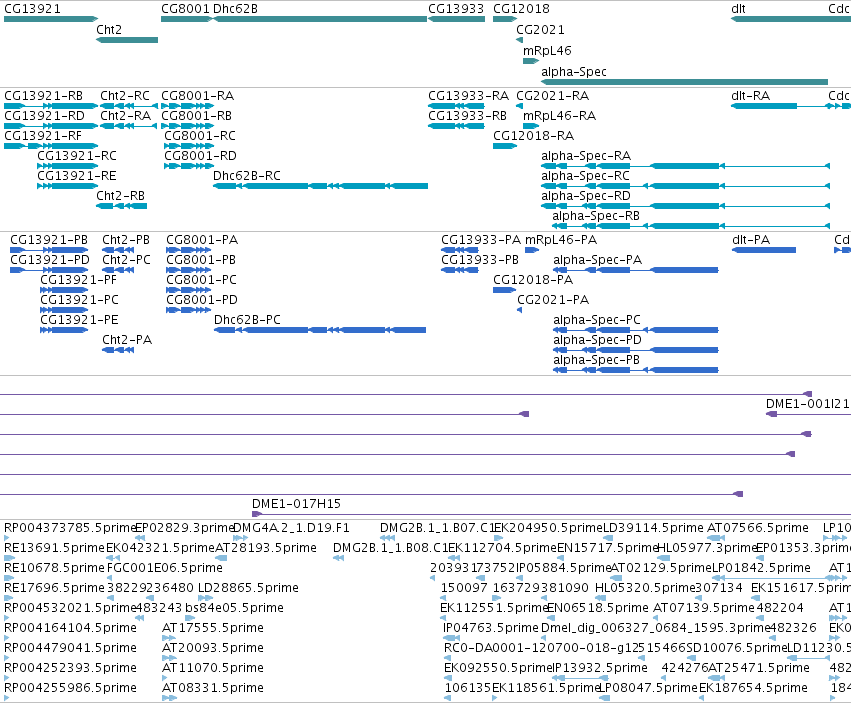Select the alpha-Spec gene bar
851x703 pixels.
[x=684, y=82]
